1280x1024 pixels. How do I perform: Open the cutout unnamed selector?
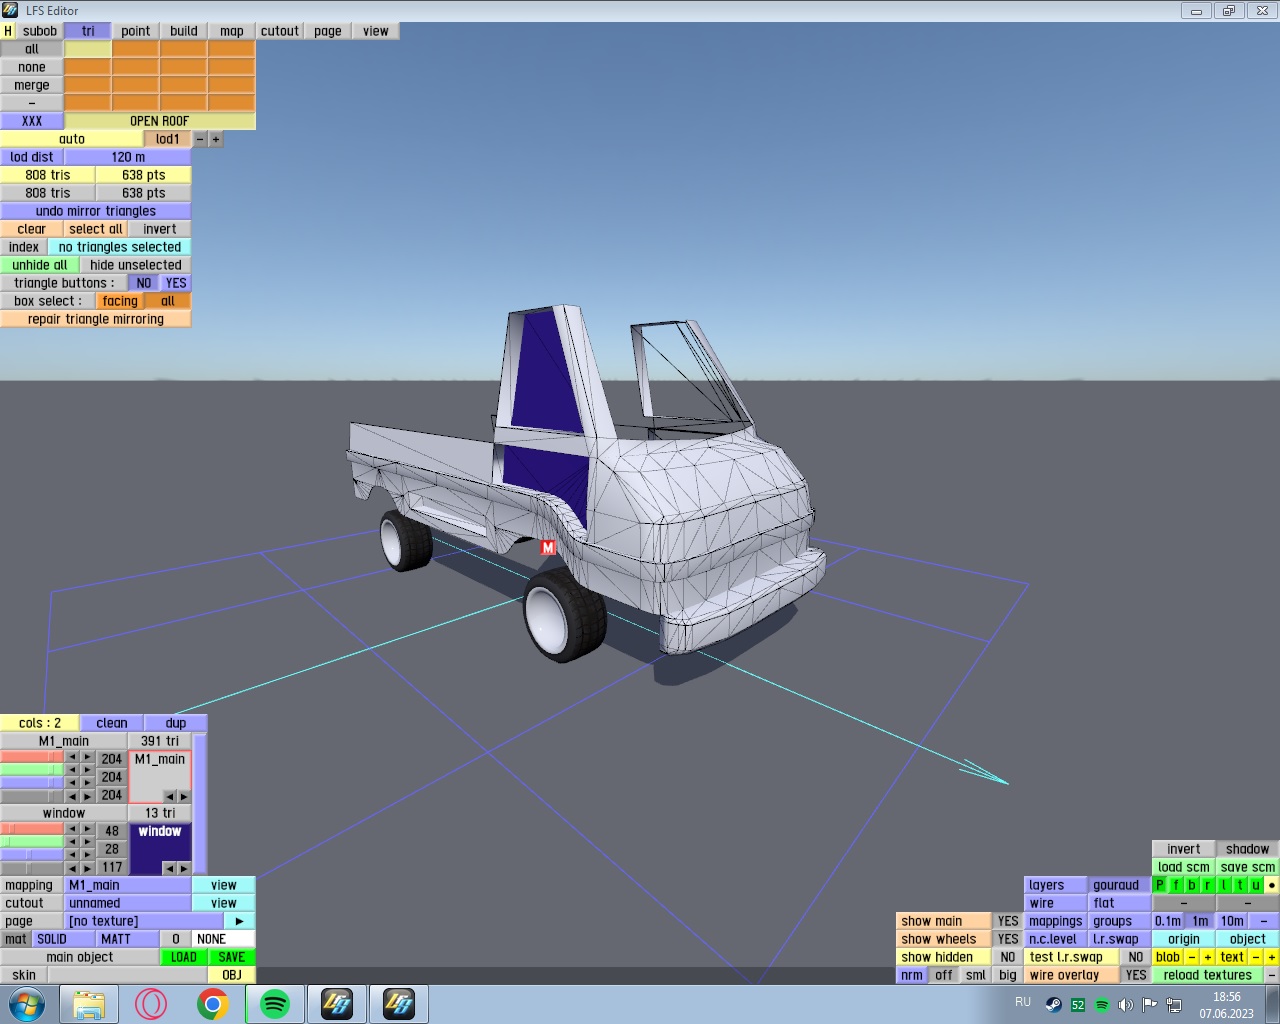coord(128,903)
